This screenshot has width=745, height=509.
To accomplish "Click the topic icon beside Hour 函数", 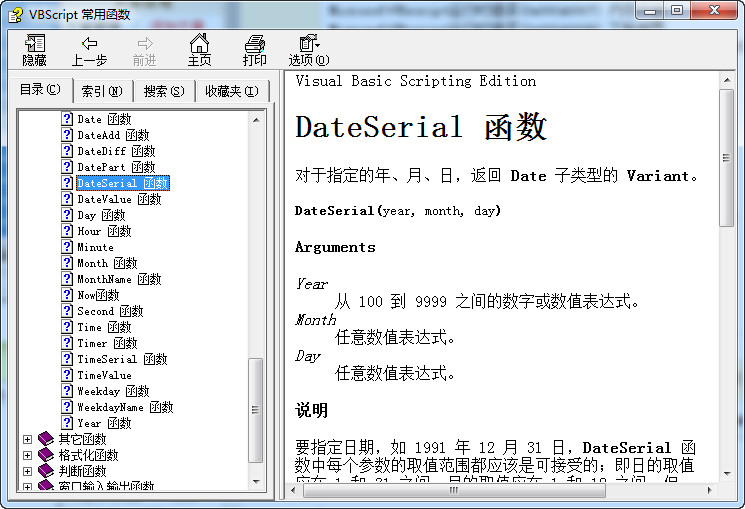I will point(67,231).
